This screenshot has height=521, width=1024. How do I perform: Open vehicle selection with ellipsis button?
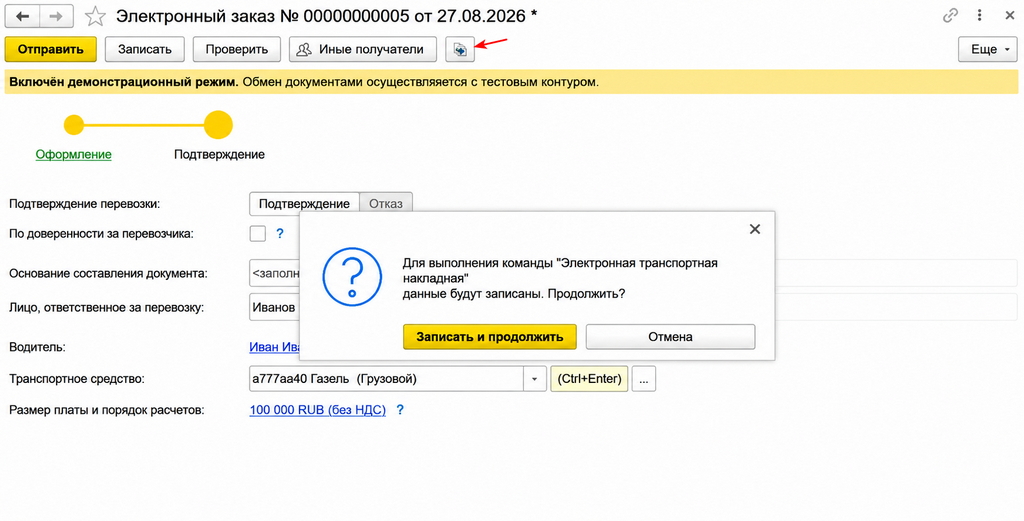click(x=644, y=379)
